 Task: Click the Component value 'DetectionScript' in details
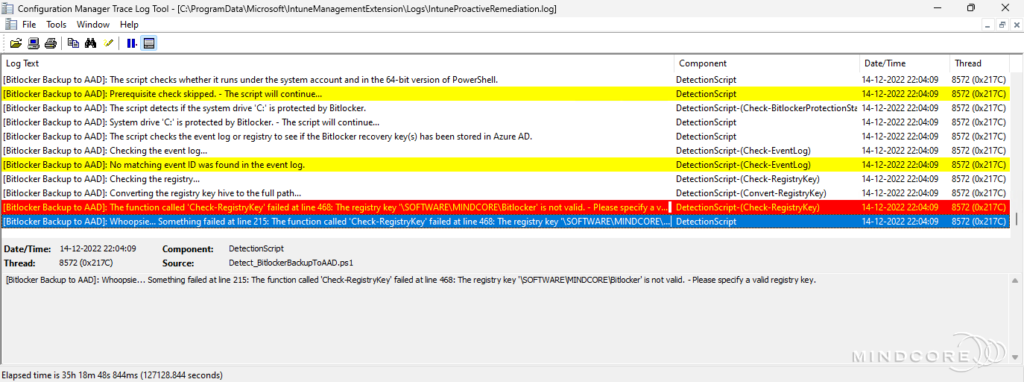[x=256, y=249]
